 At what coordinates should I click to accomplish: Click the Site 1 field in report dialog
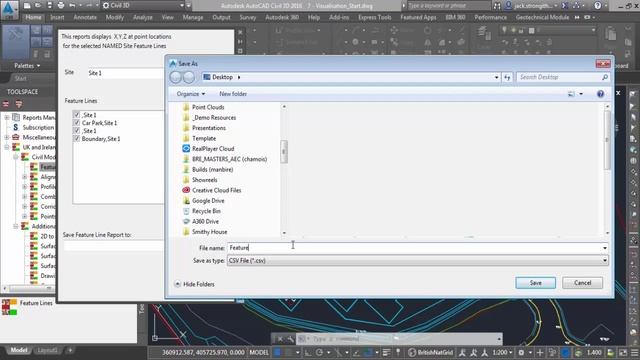125,73
